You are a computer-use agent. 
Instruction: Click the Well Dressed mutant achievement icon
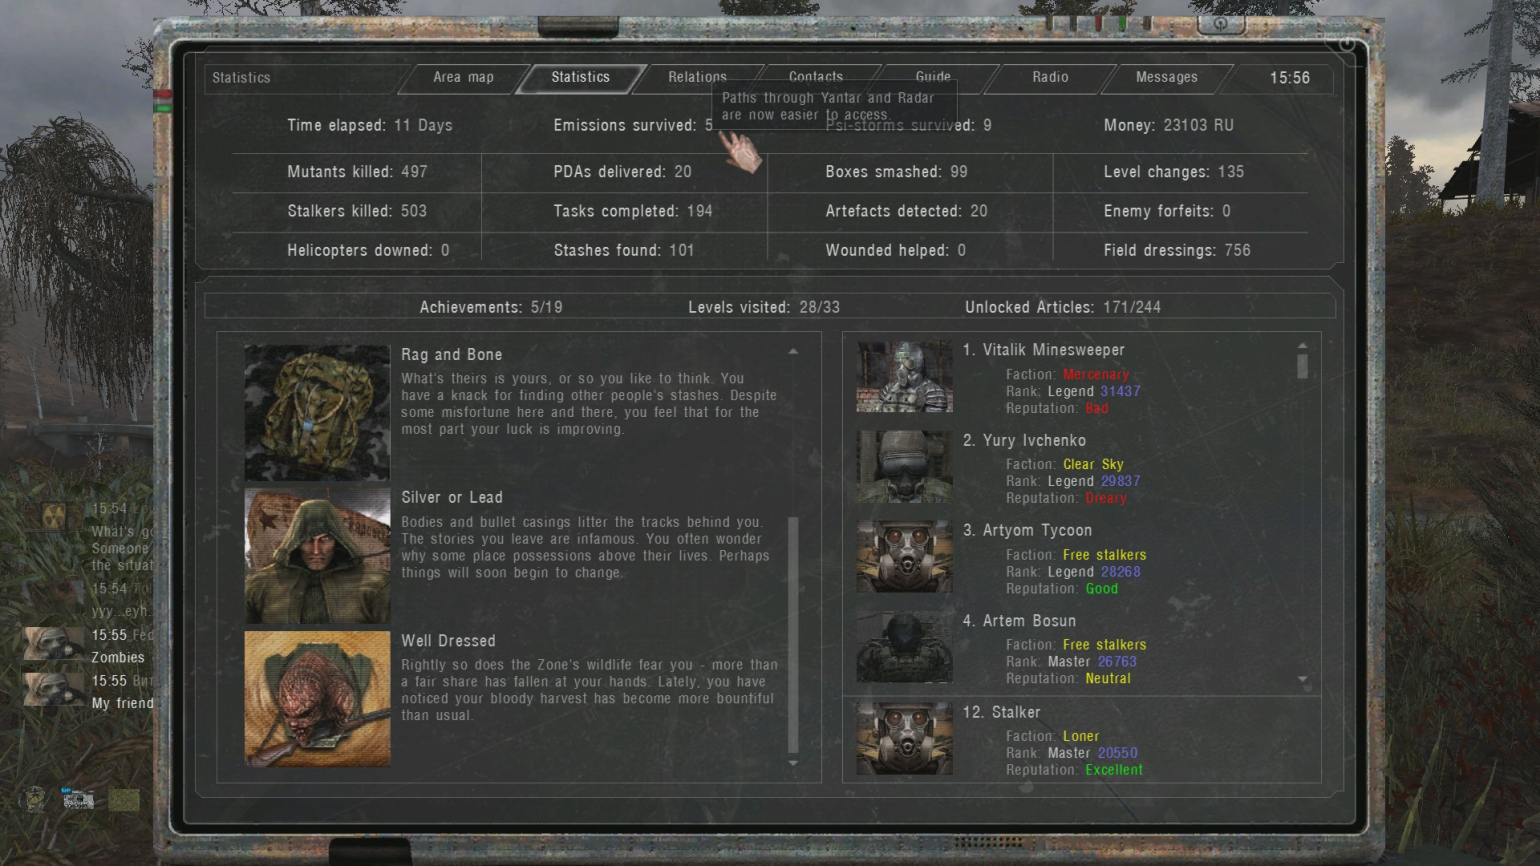coord(317,698)
